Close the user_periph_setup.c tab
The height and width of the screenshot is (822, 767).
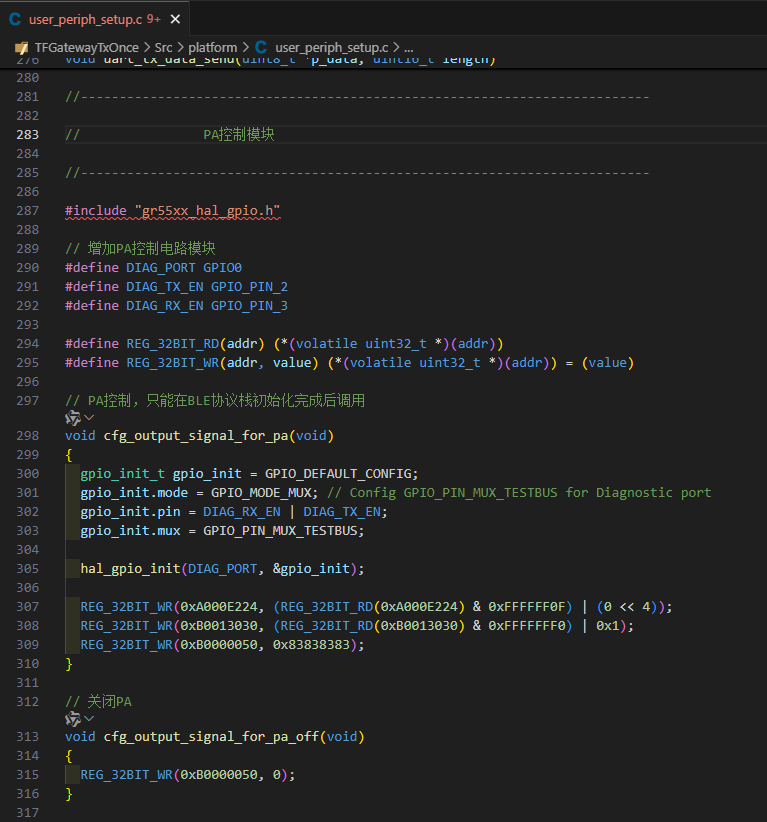pyautogui.click(x=175, y=19)
